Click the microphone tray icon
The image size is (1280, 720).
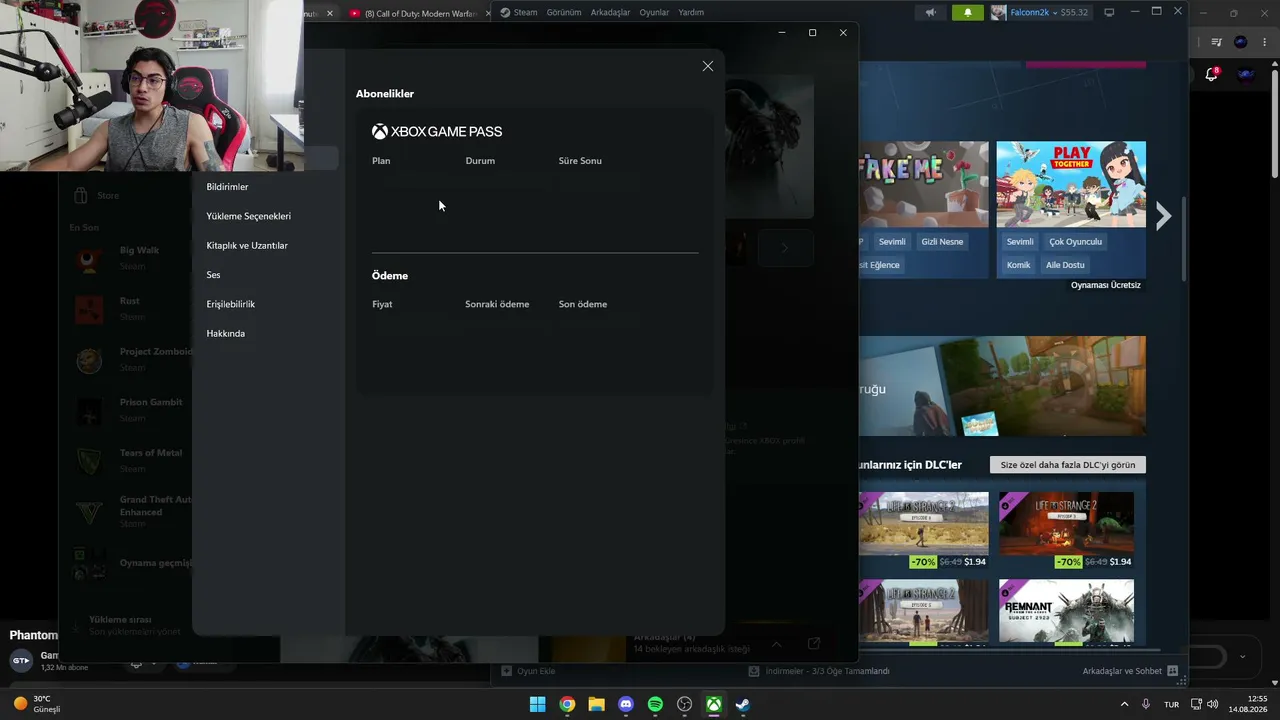pyautogui.click(x=1146, y=704)
